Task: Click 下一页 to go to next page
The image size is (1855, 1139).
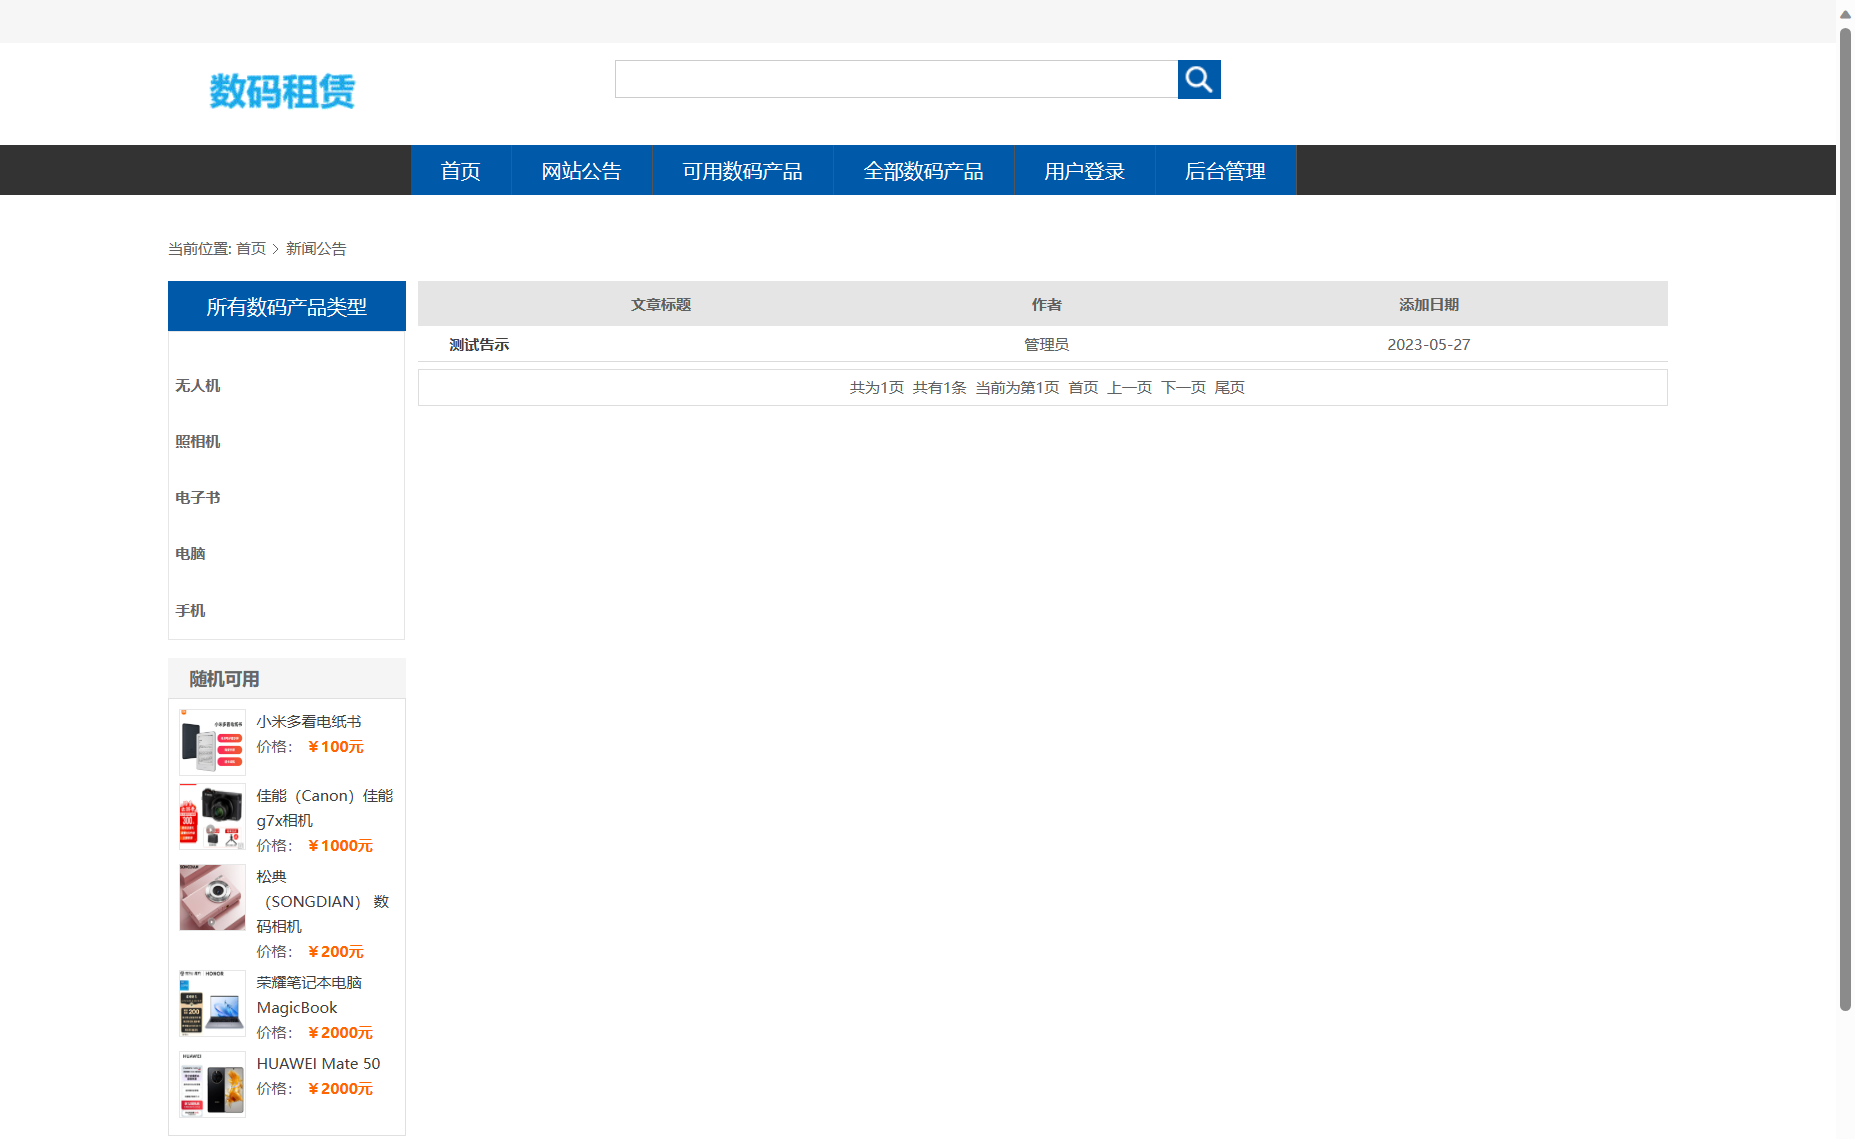Action: [x=1183, y=387]
